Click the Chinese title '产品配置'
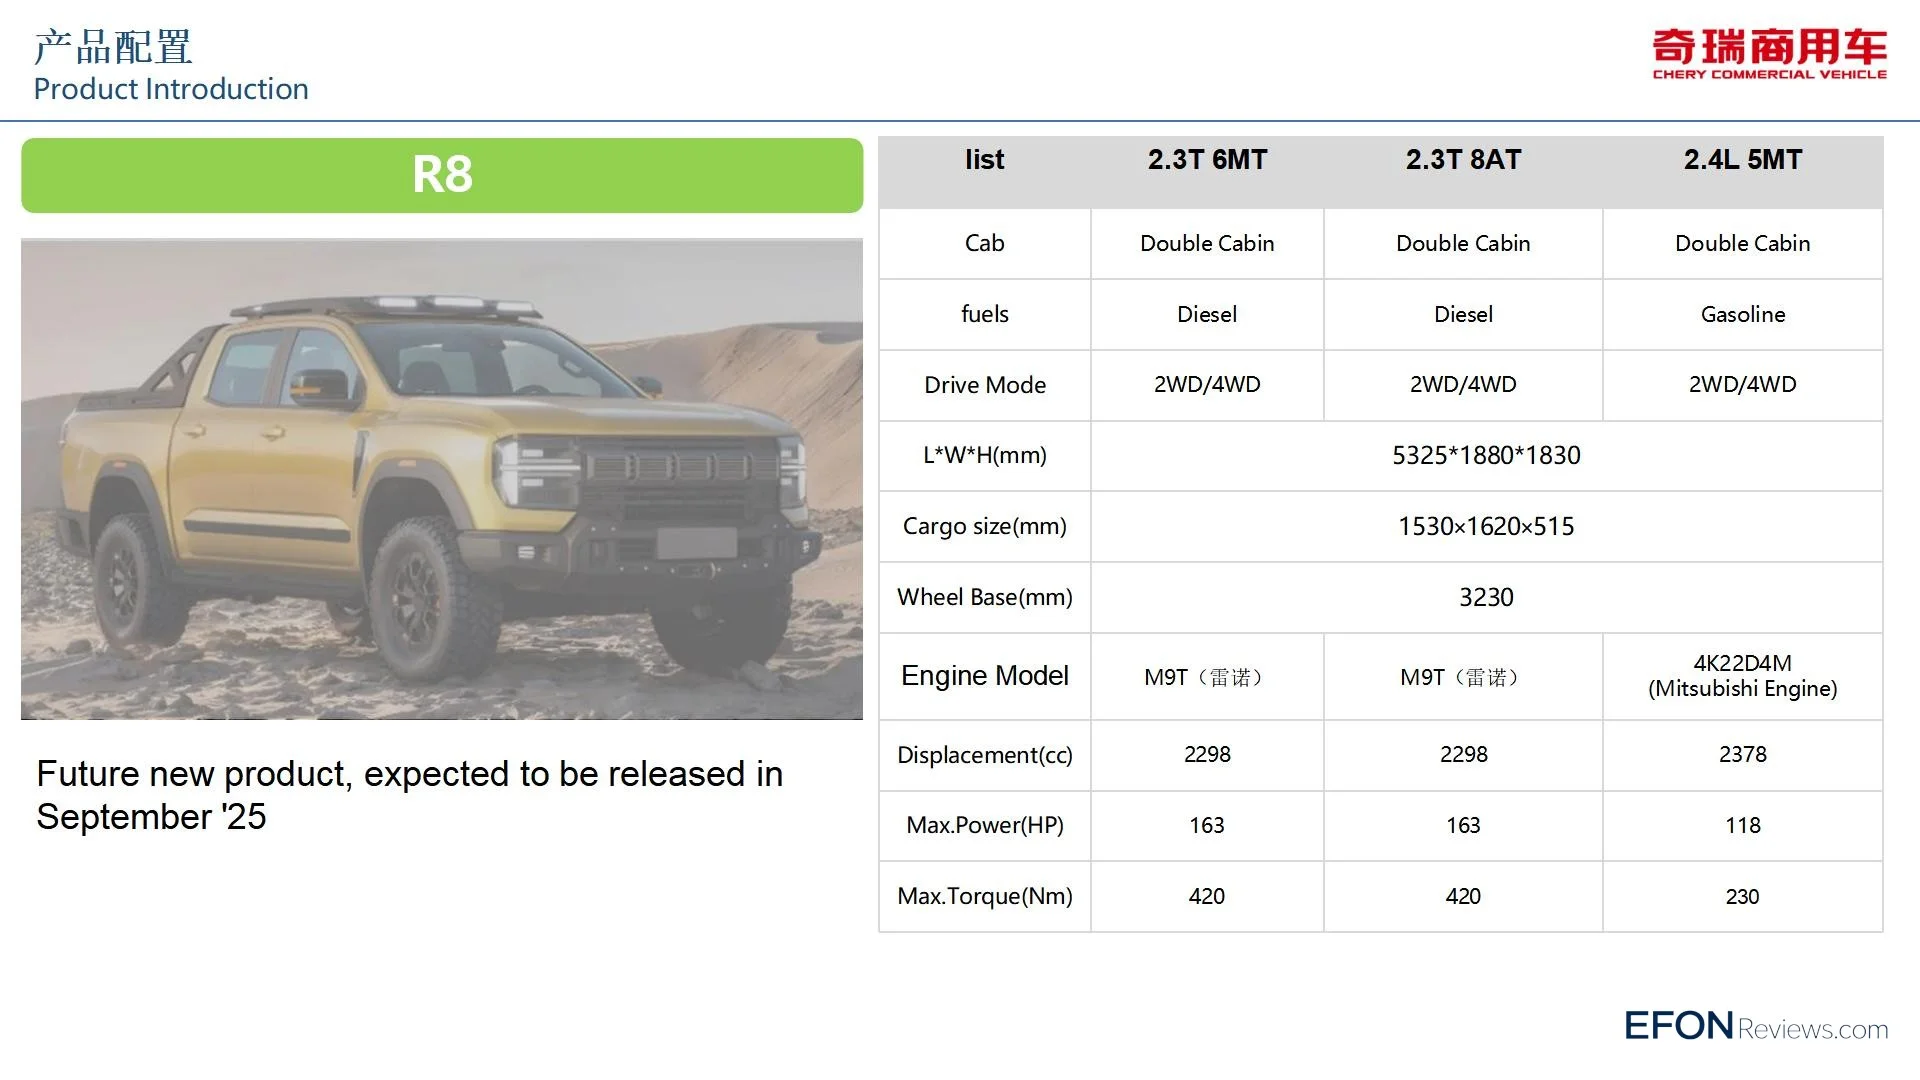The width and height of the screenshot is (1920, 1080). tap(113, 47)
